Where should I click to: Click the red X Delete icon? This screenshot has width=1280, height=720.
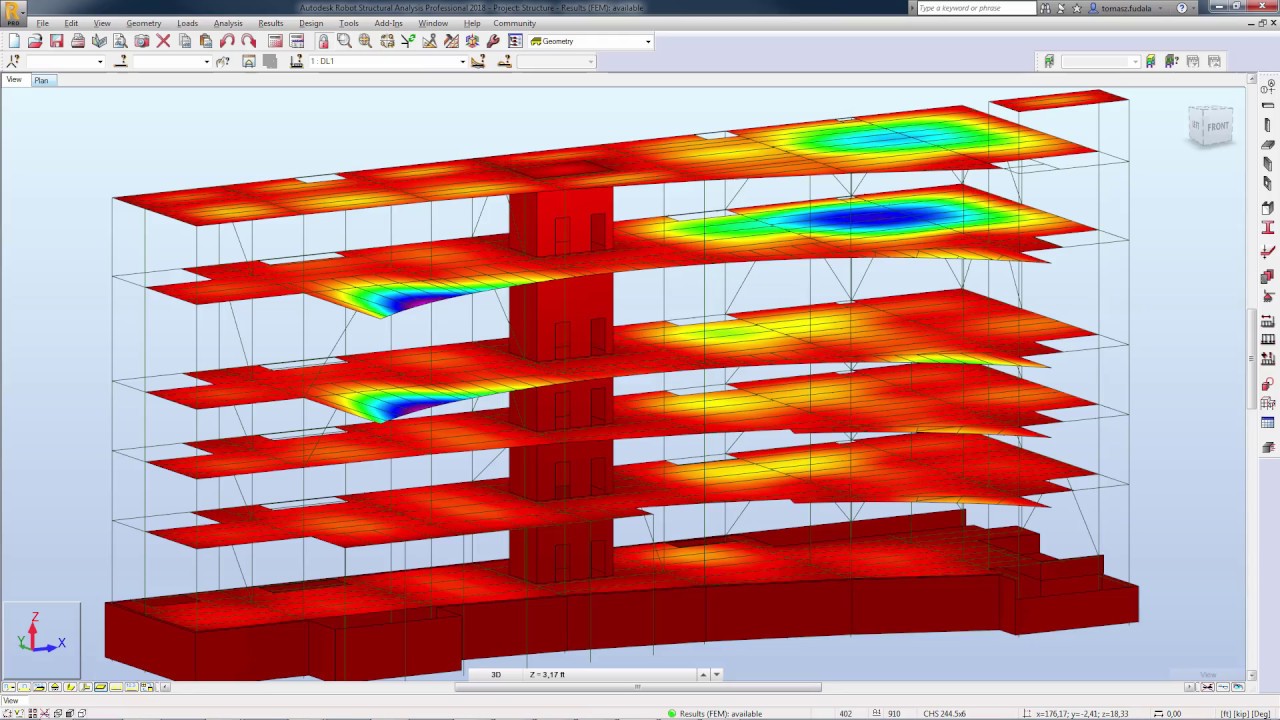click(163, 41)
